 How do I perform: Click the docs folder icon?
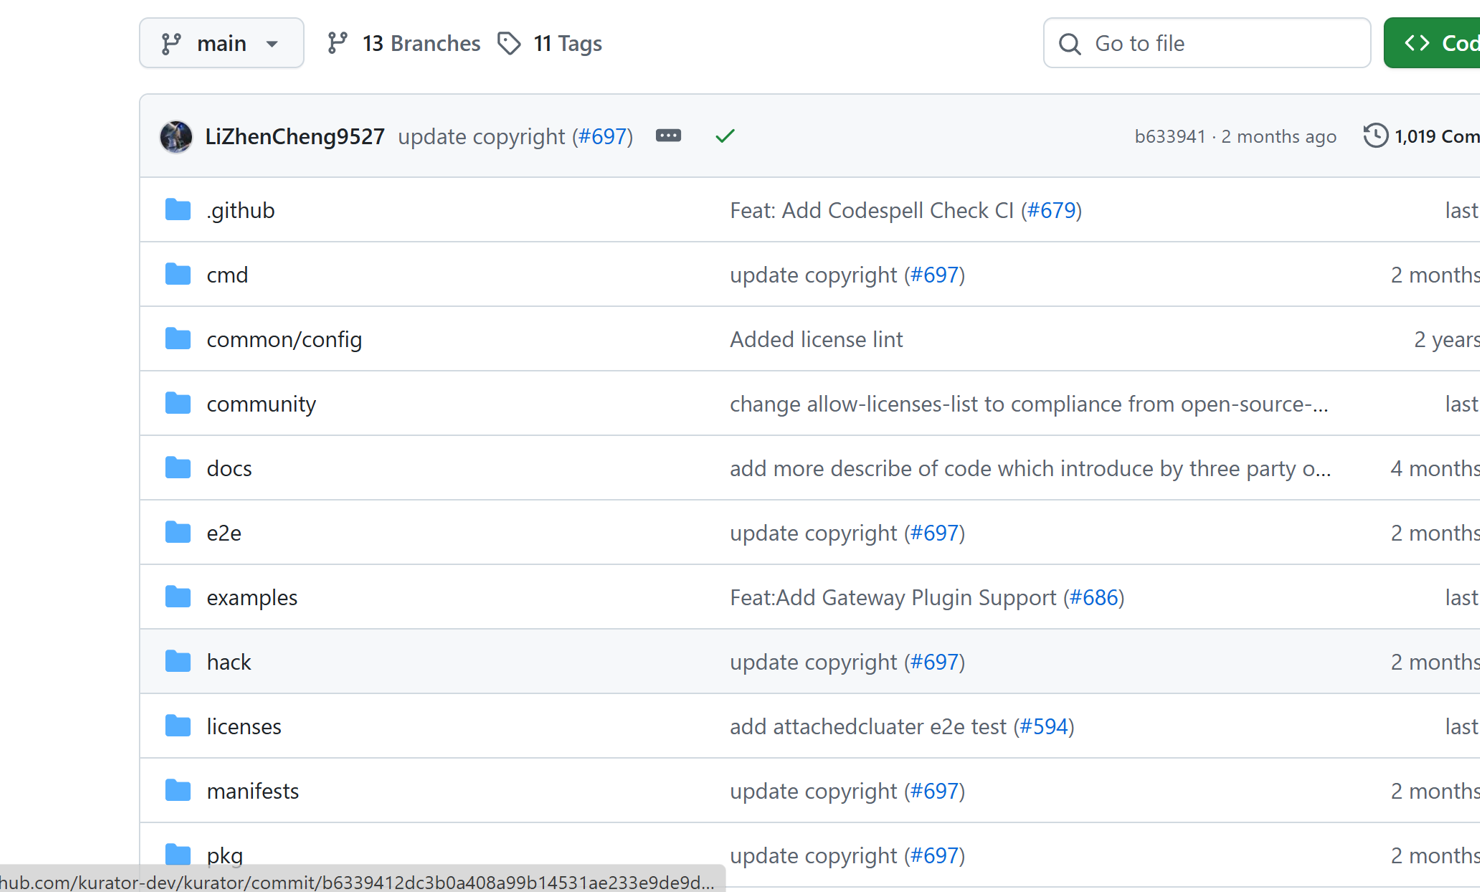coord(178,467)
